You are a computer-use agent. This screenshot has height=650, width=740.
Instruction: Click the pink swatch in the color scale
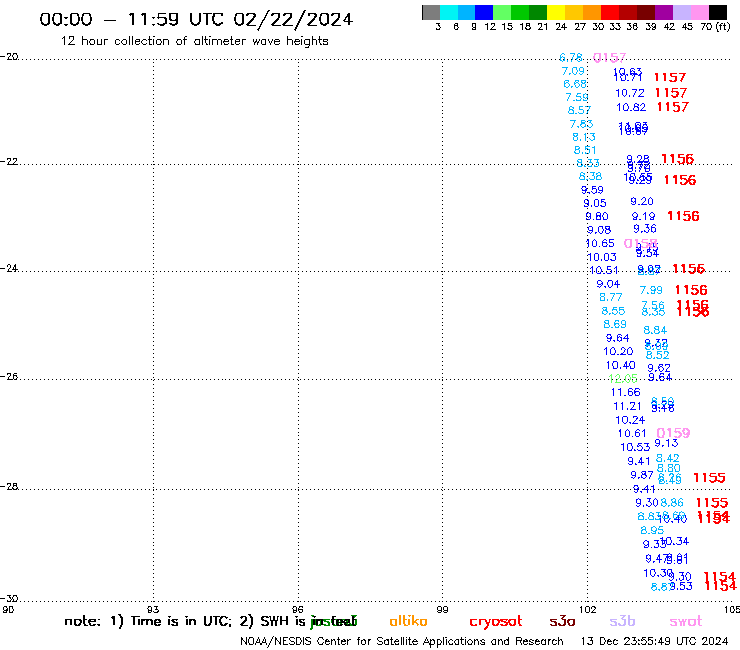click(699, 12)
